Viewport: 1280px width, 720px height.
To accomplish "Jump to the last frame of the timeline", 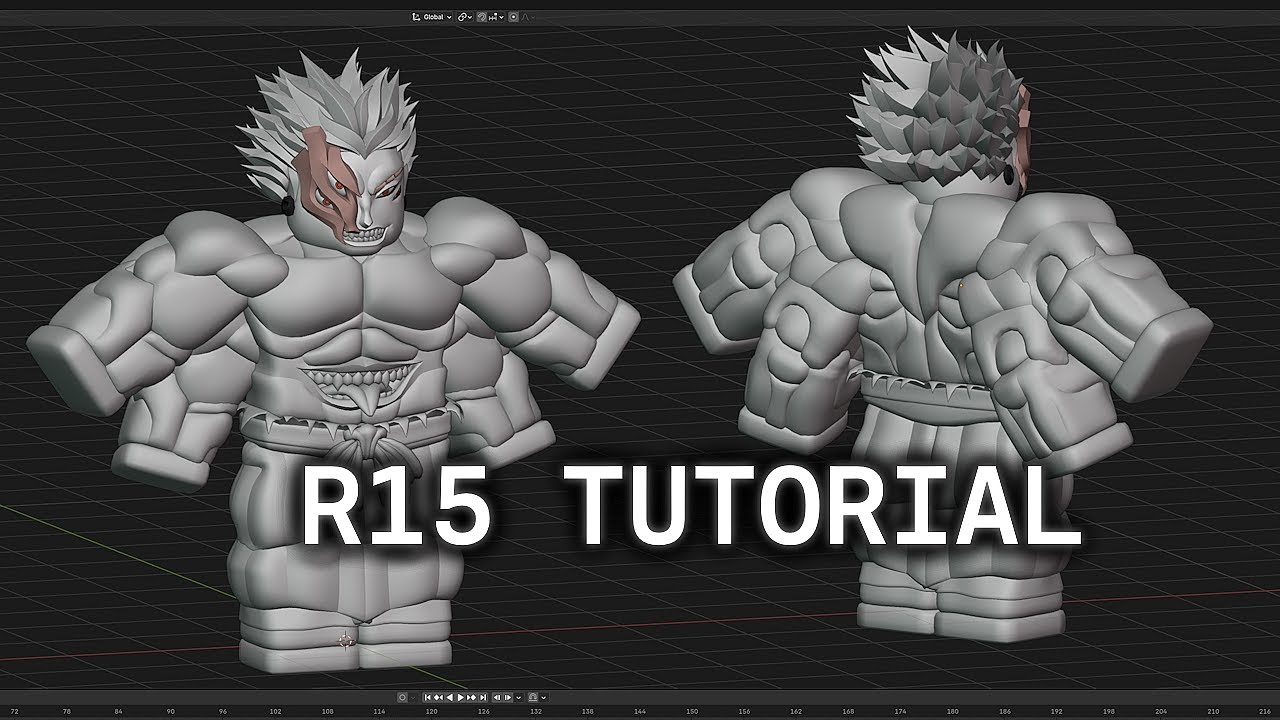I will point(483,697).
